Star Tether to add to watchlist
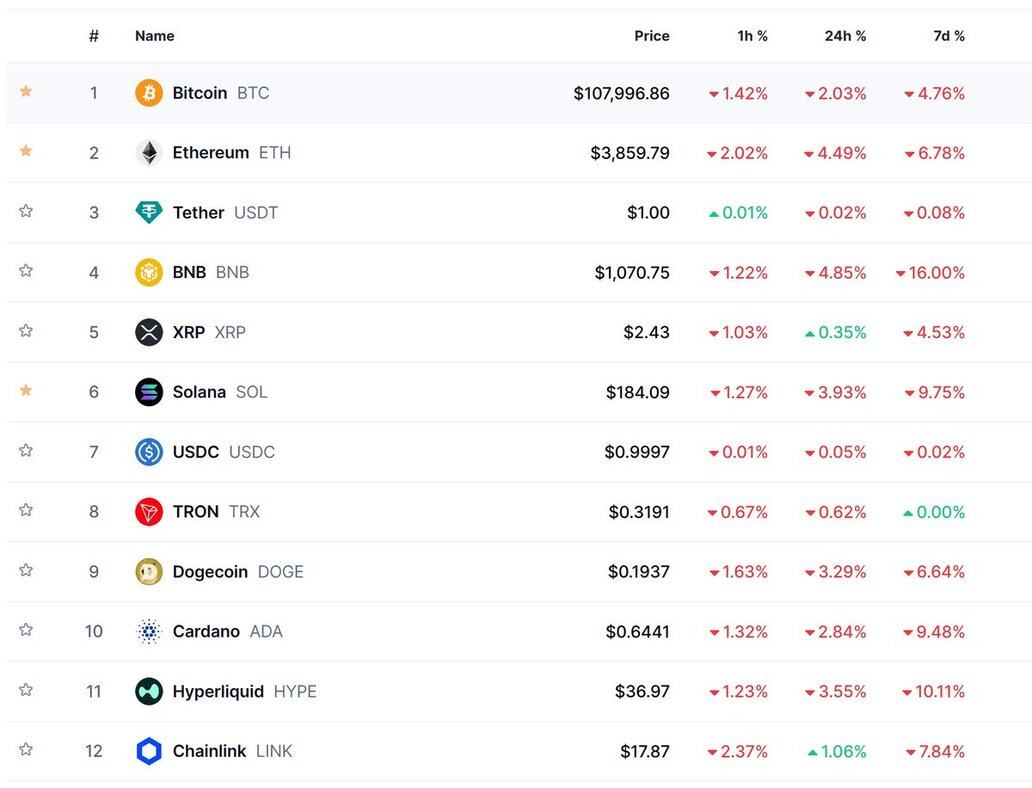Screen dimensions: 1032x788 26,211
